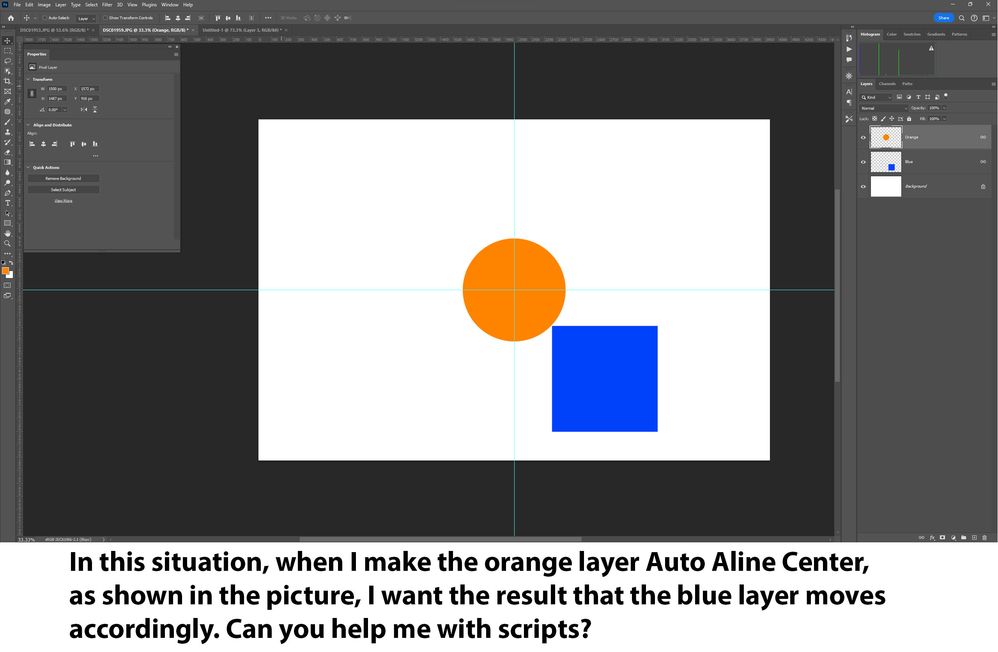Image resolution: width=998 pixels, height=652 pixels.
Task: Select the Move tool
Action: click(x=7, y=41)
